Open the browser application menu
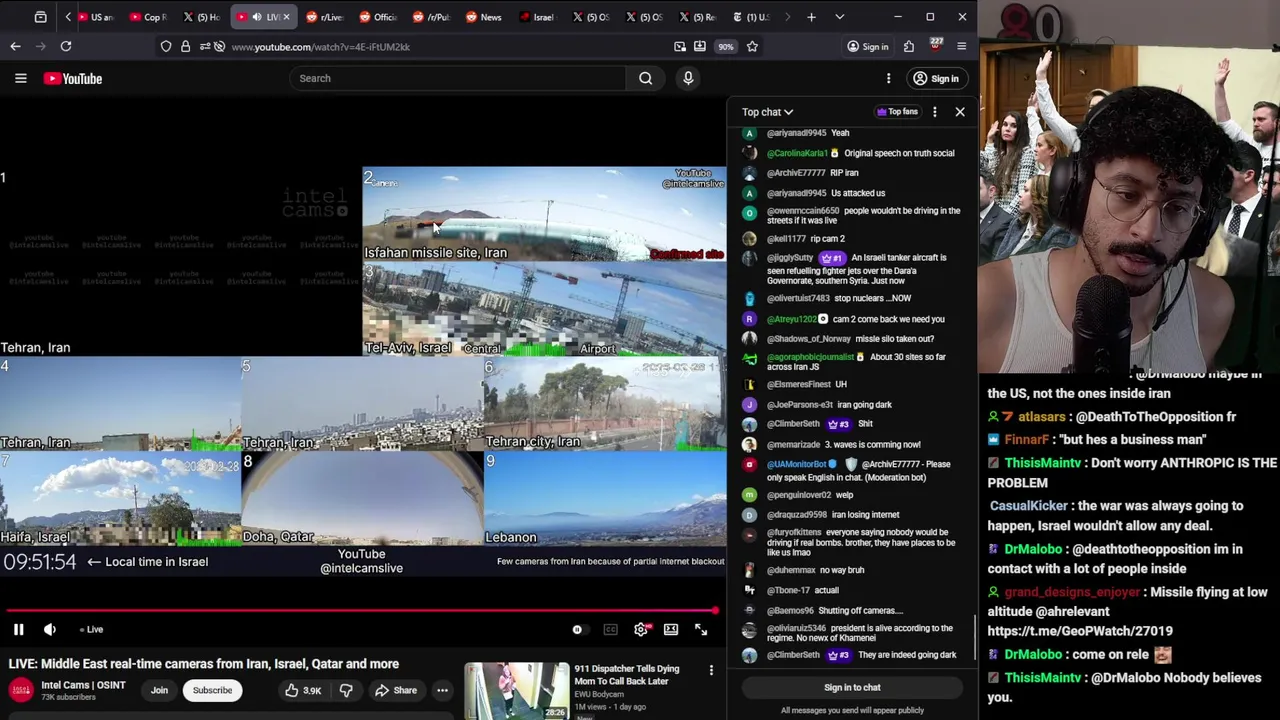1280x720 pixels. 962,46
